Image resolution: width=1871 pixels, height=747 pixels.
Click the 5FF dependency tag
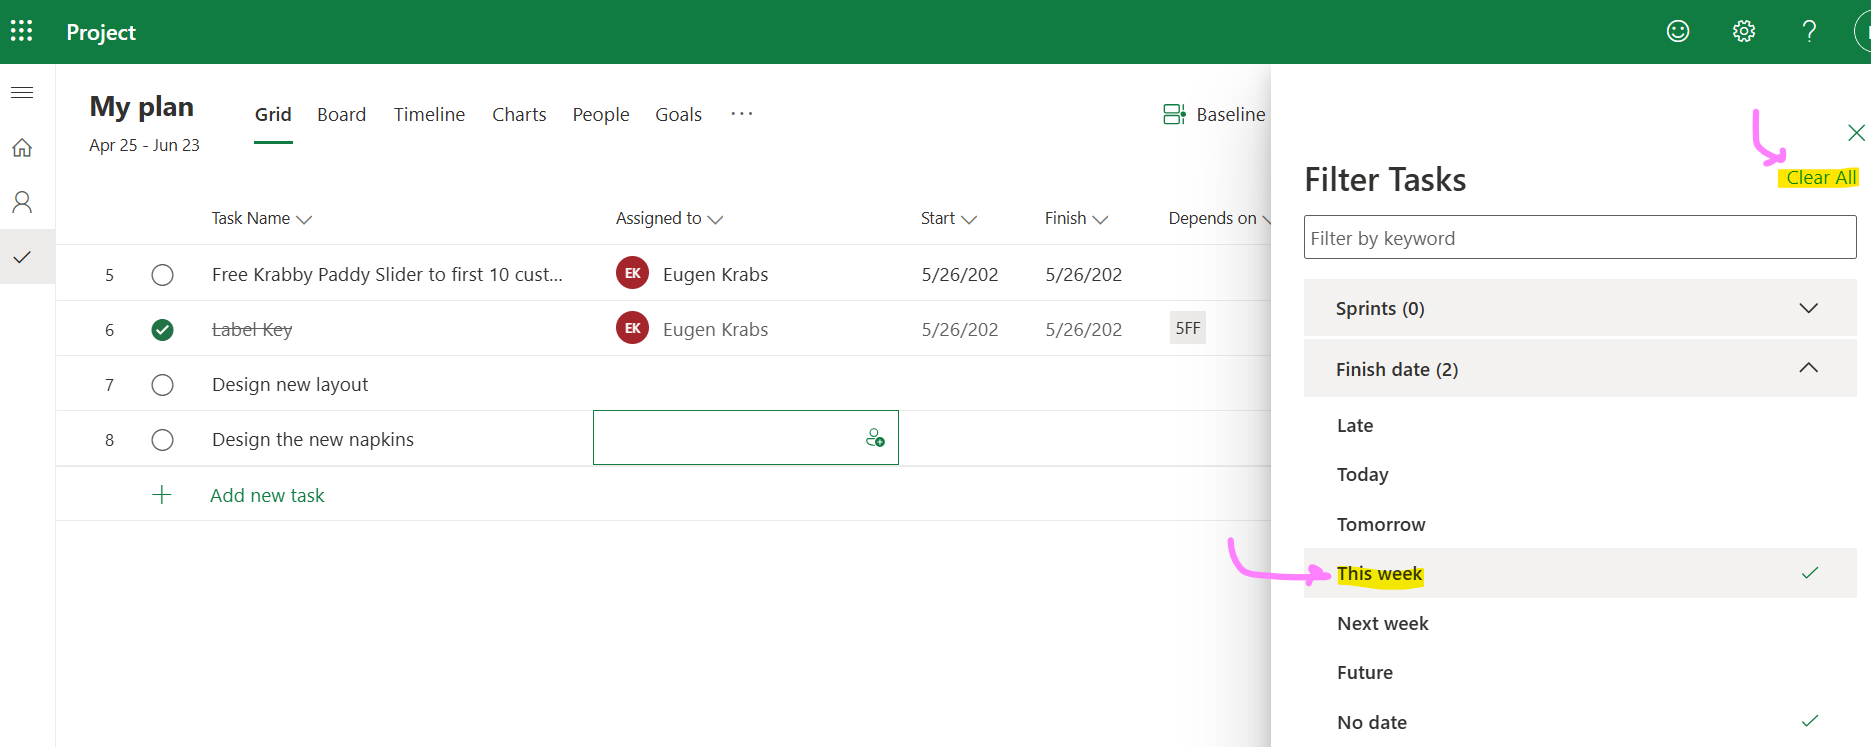pyautogui.click(x=1188, y=328)
